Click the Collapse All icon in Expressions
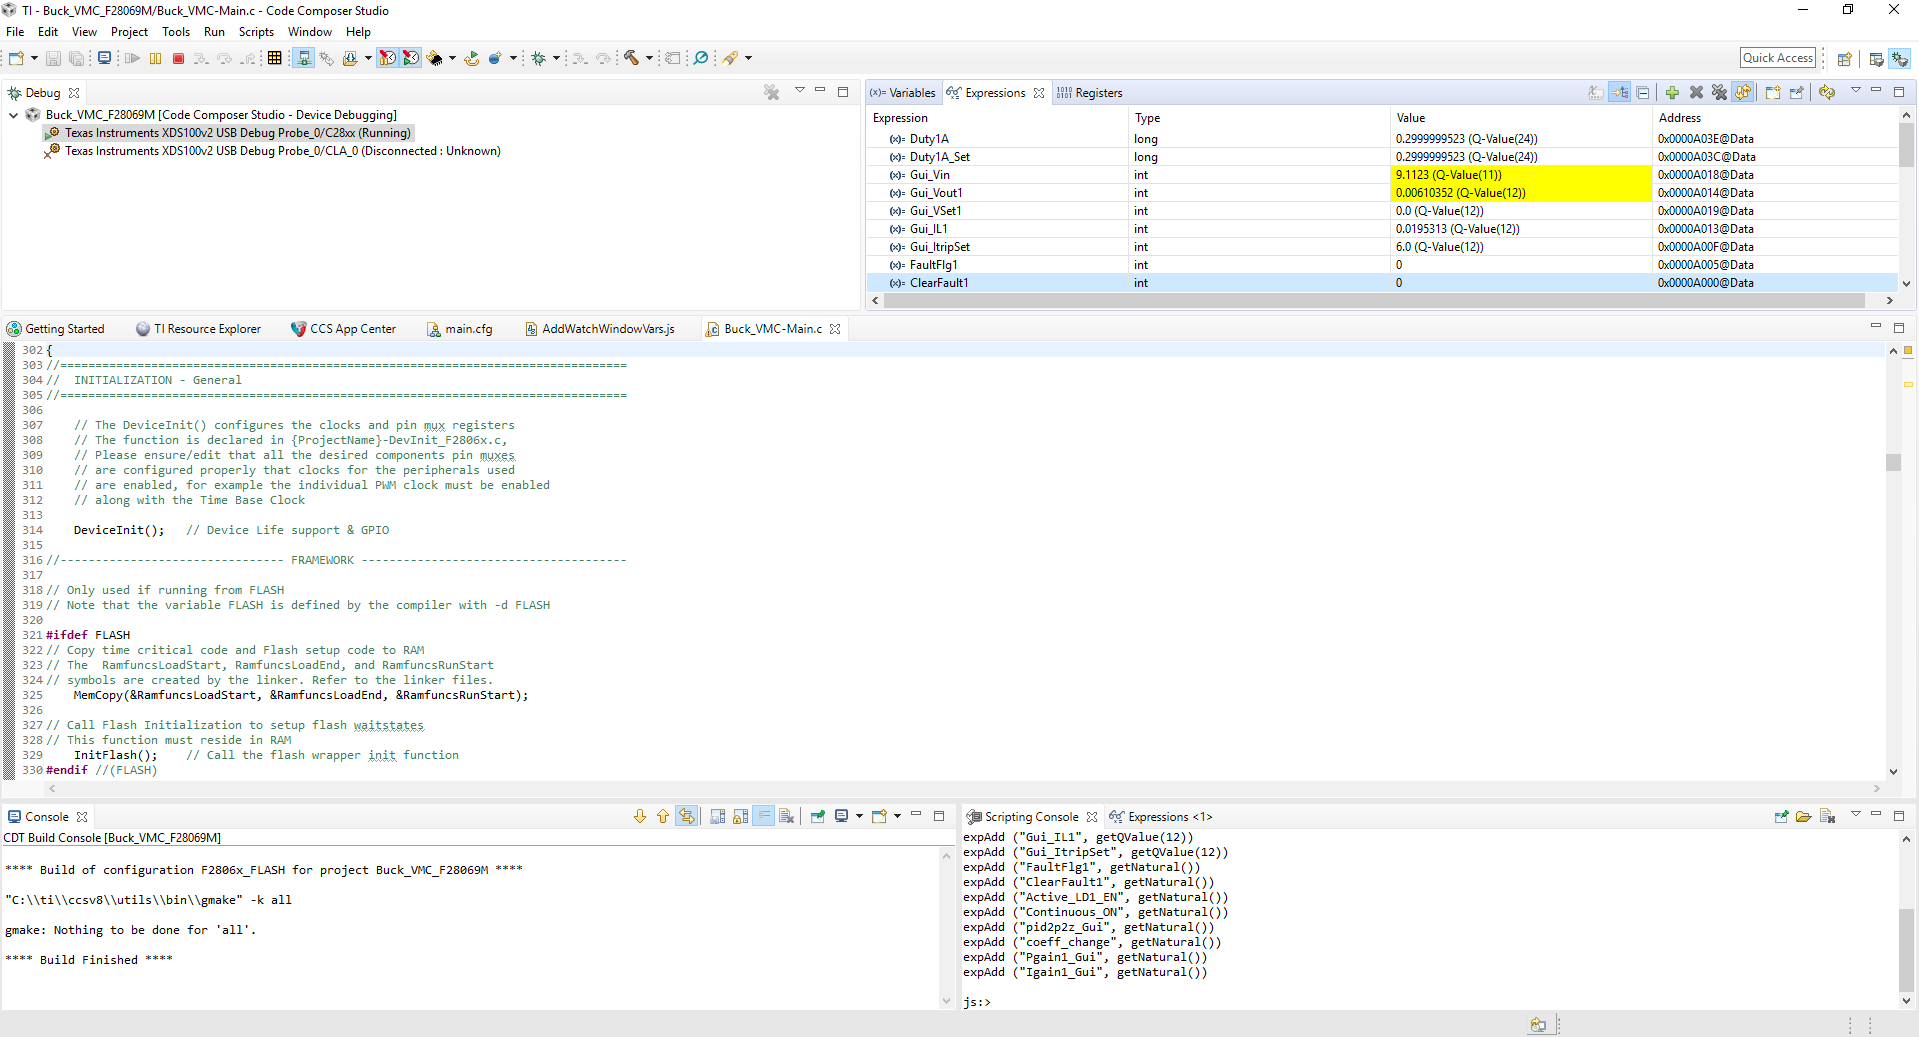The height and width of the screenshot is (1037, 1919). point(1643,93)
